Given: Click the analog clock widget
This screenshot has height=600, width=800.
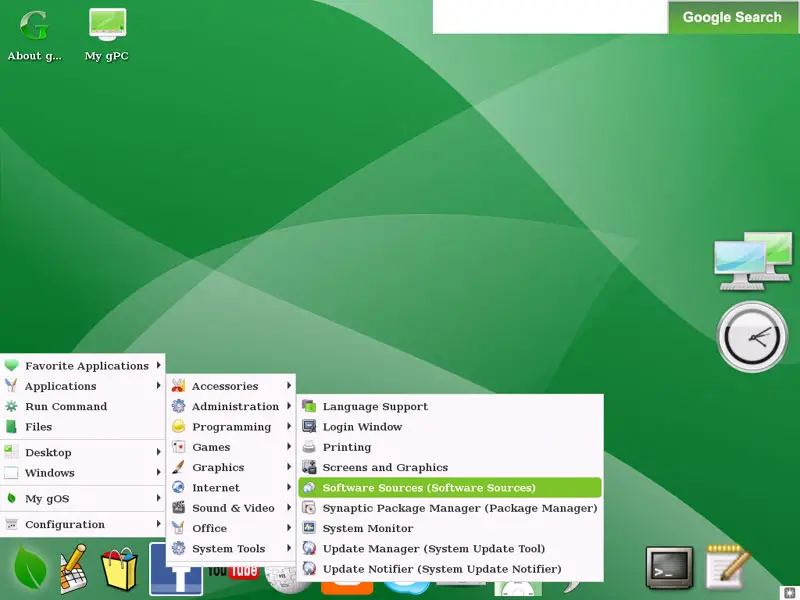Looking at the screenshot, I should point(752,337).
